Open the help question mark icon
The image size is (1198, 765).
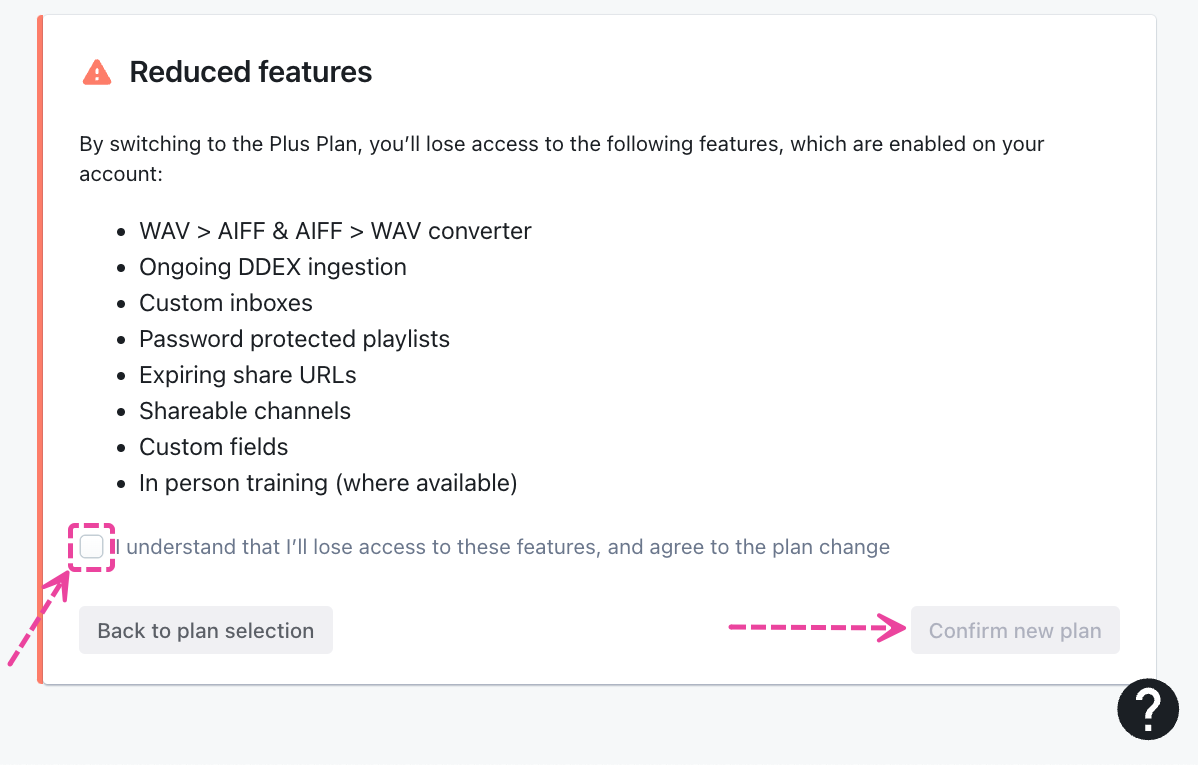click(1148, 709)
